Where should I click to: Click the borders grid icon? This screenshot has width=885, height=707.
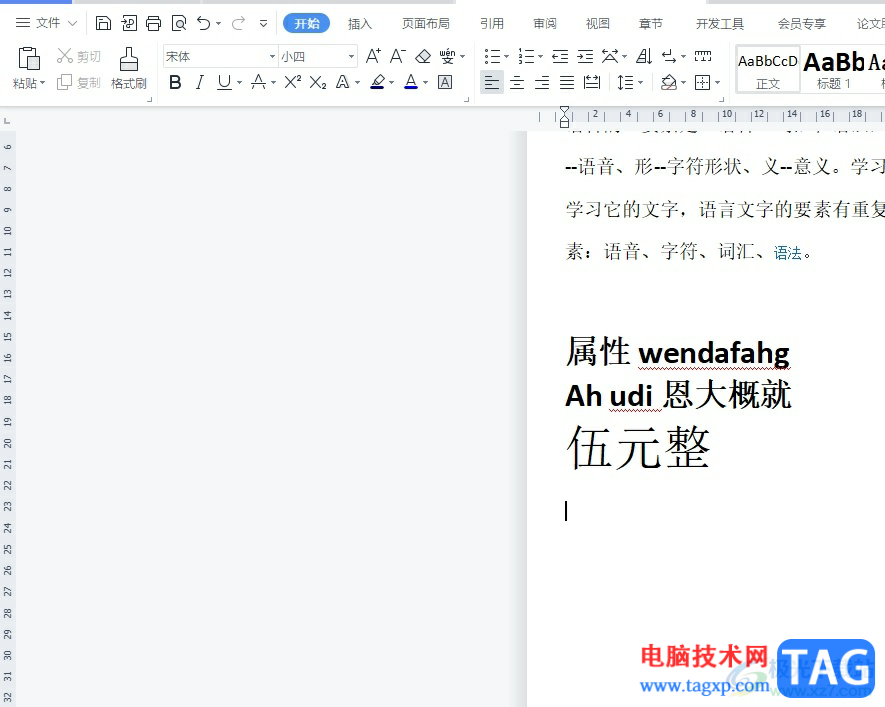tap(703, 82)
